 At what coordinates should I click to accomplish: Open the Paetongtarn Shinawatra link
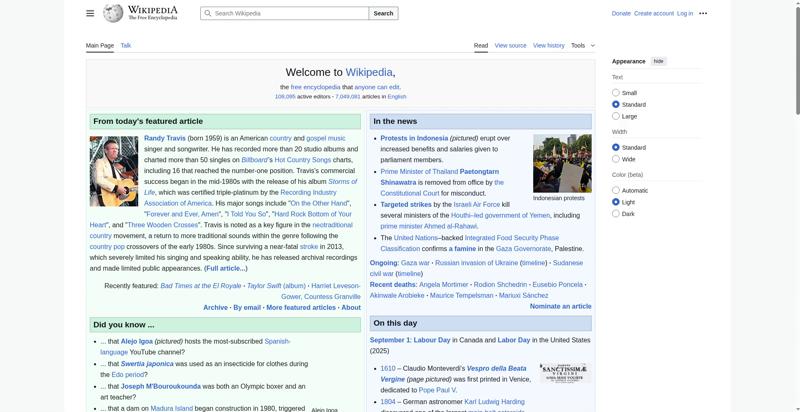coord(440,177)
